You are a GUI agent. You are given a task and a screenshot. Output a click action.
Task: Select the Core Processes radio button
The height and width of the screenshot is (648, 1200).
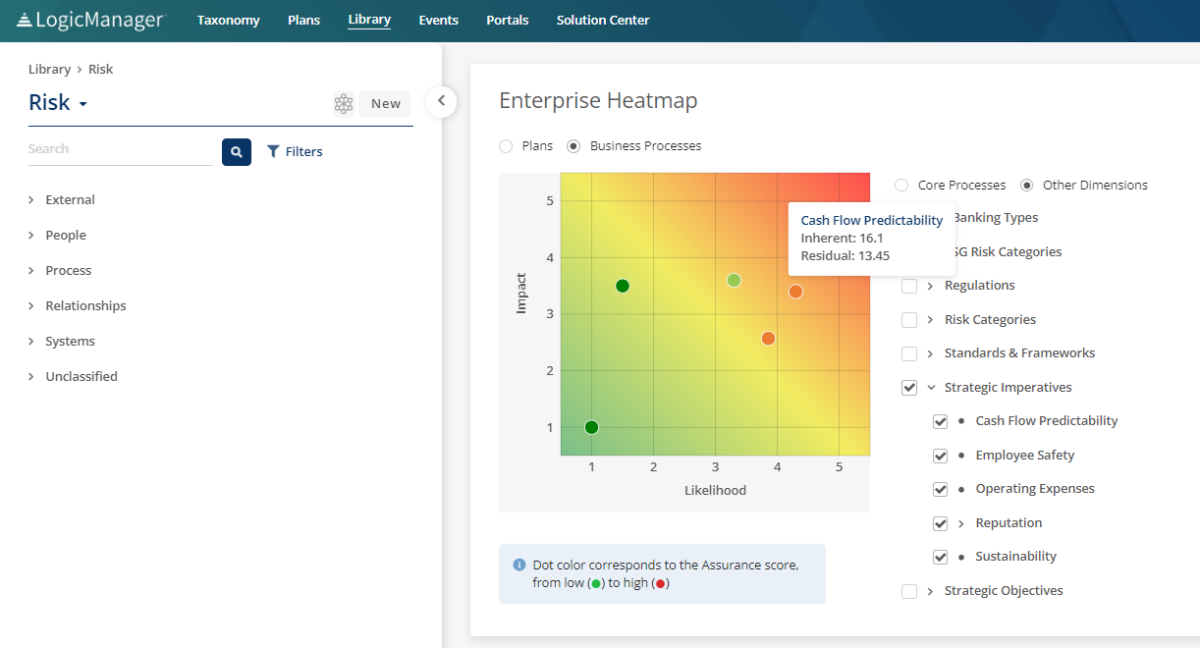[x=902, y=185]
